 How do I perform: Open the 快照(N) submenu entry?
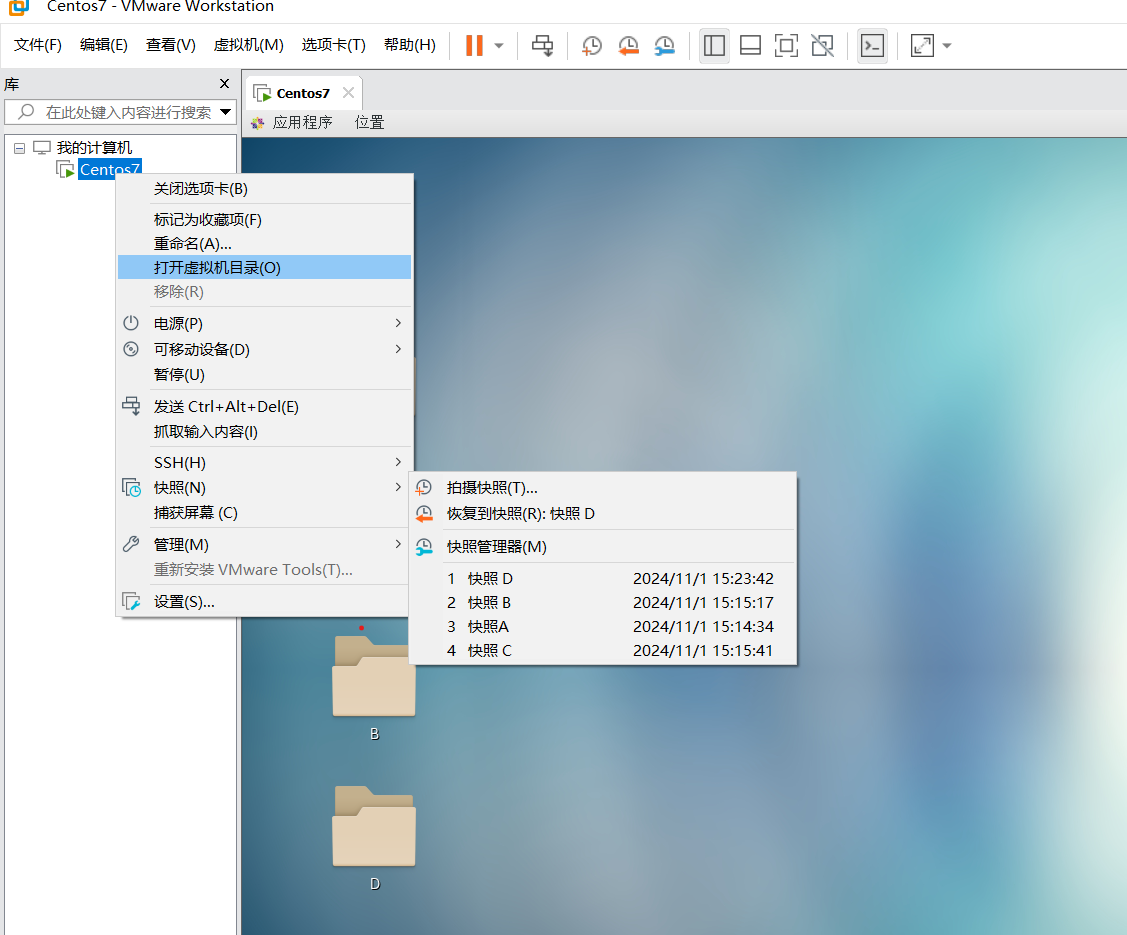tap(264, 488)
